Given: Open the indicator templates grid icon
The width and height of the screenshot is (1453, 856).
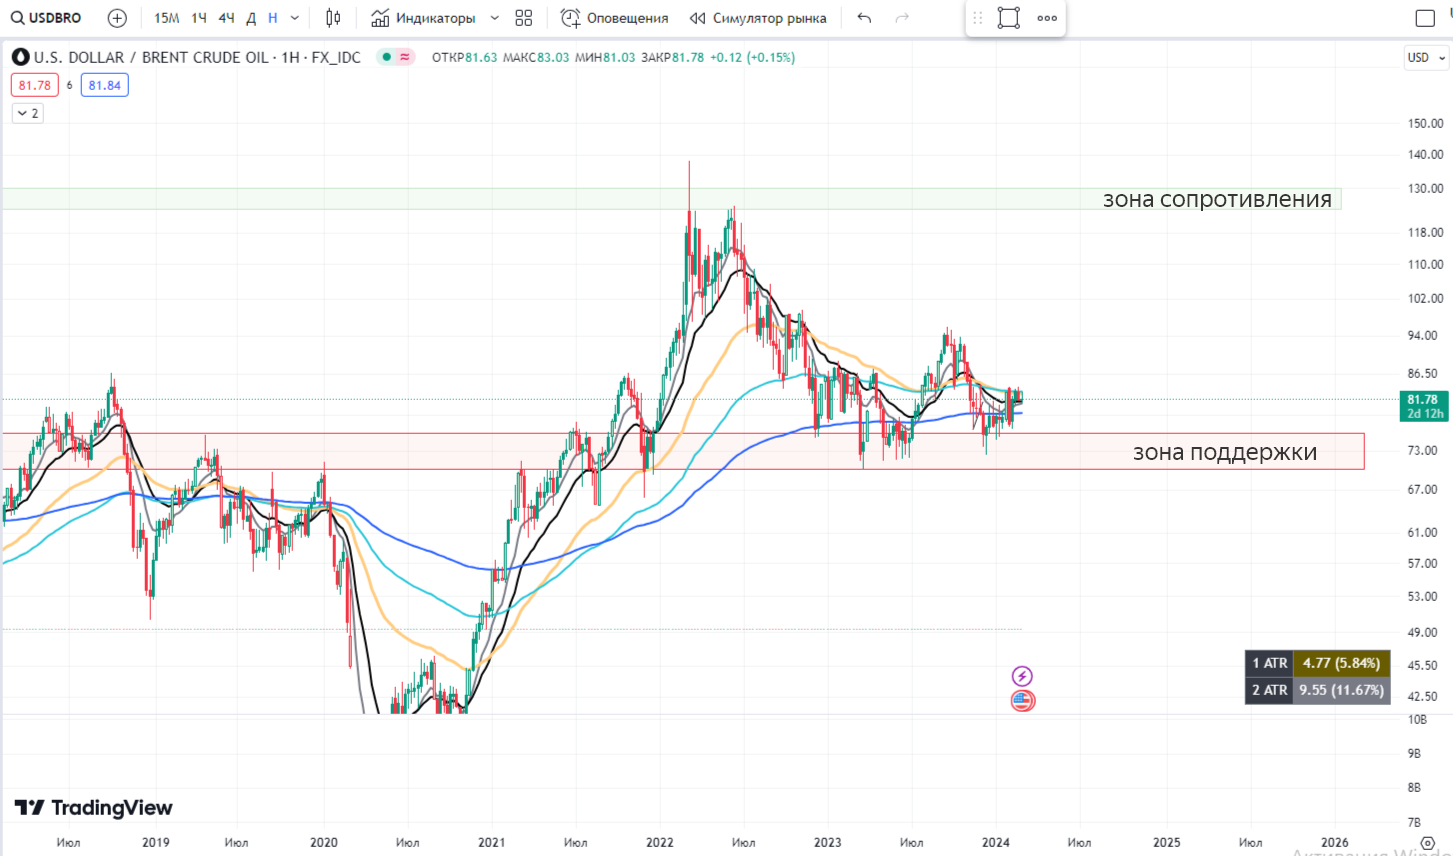Looking at the screenshot, I should [524, 18].
